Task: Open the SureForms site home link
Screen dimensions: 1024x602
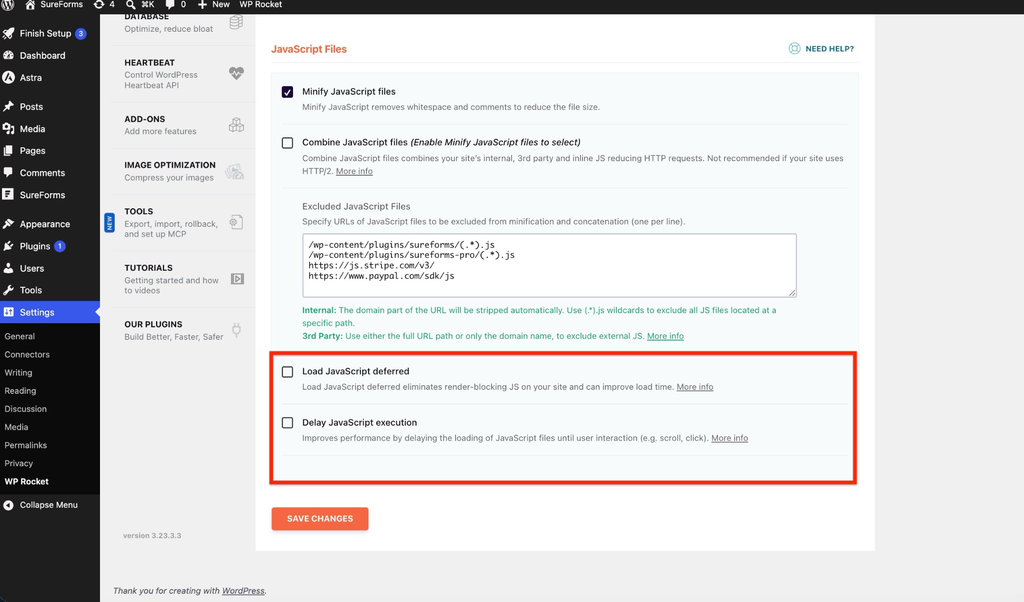Action: (x=54, y=5)
